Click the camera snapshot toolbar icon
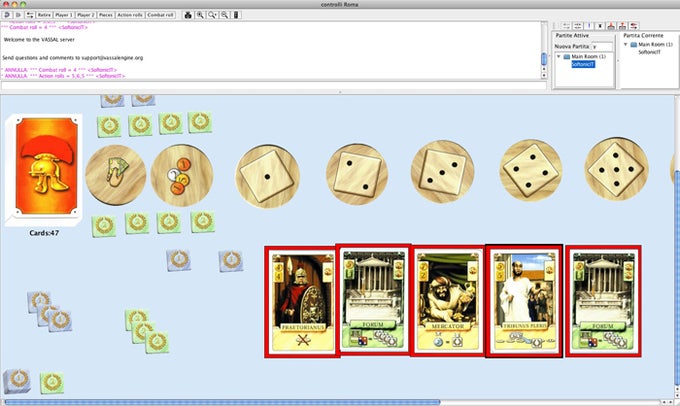Viewport: 680px width, 406px height. [188, 15]
